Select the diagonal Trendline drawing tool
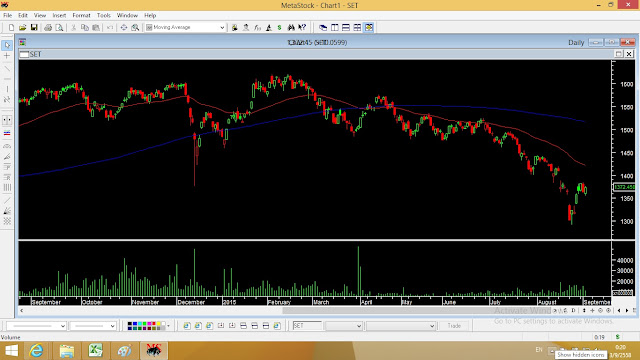 click(x=7, y=68)
